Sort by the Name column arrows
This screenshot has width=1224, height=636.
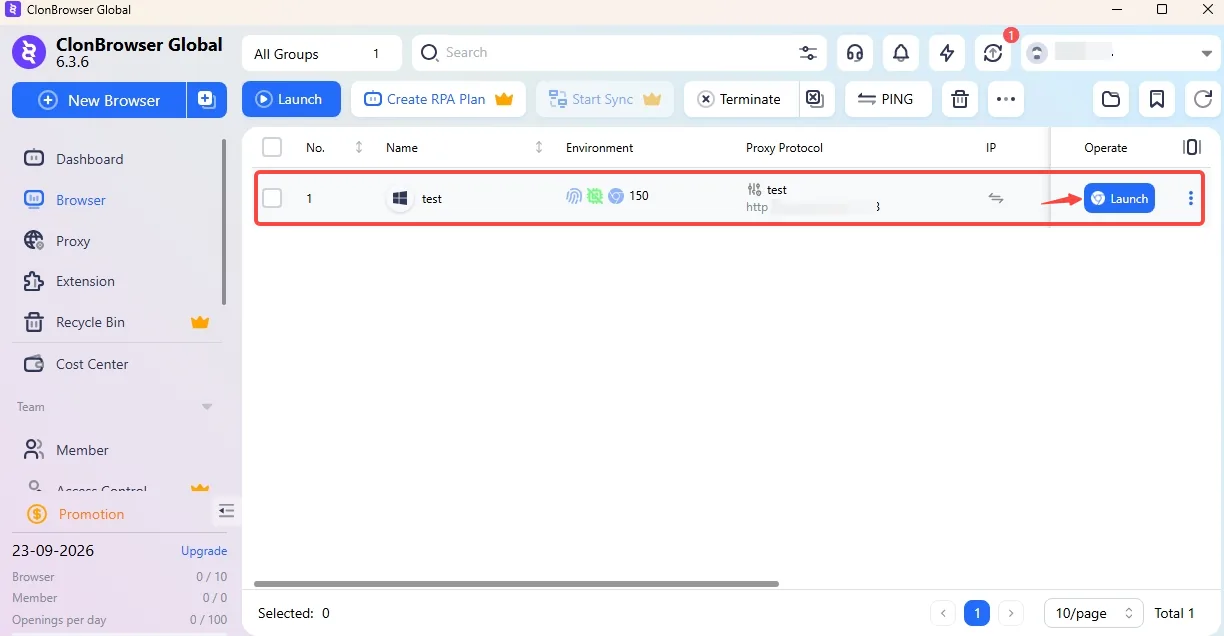tap(539, 147)
